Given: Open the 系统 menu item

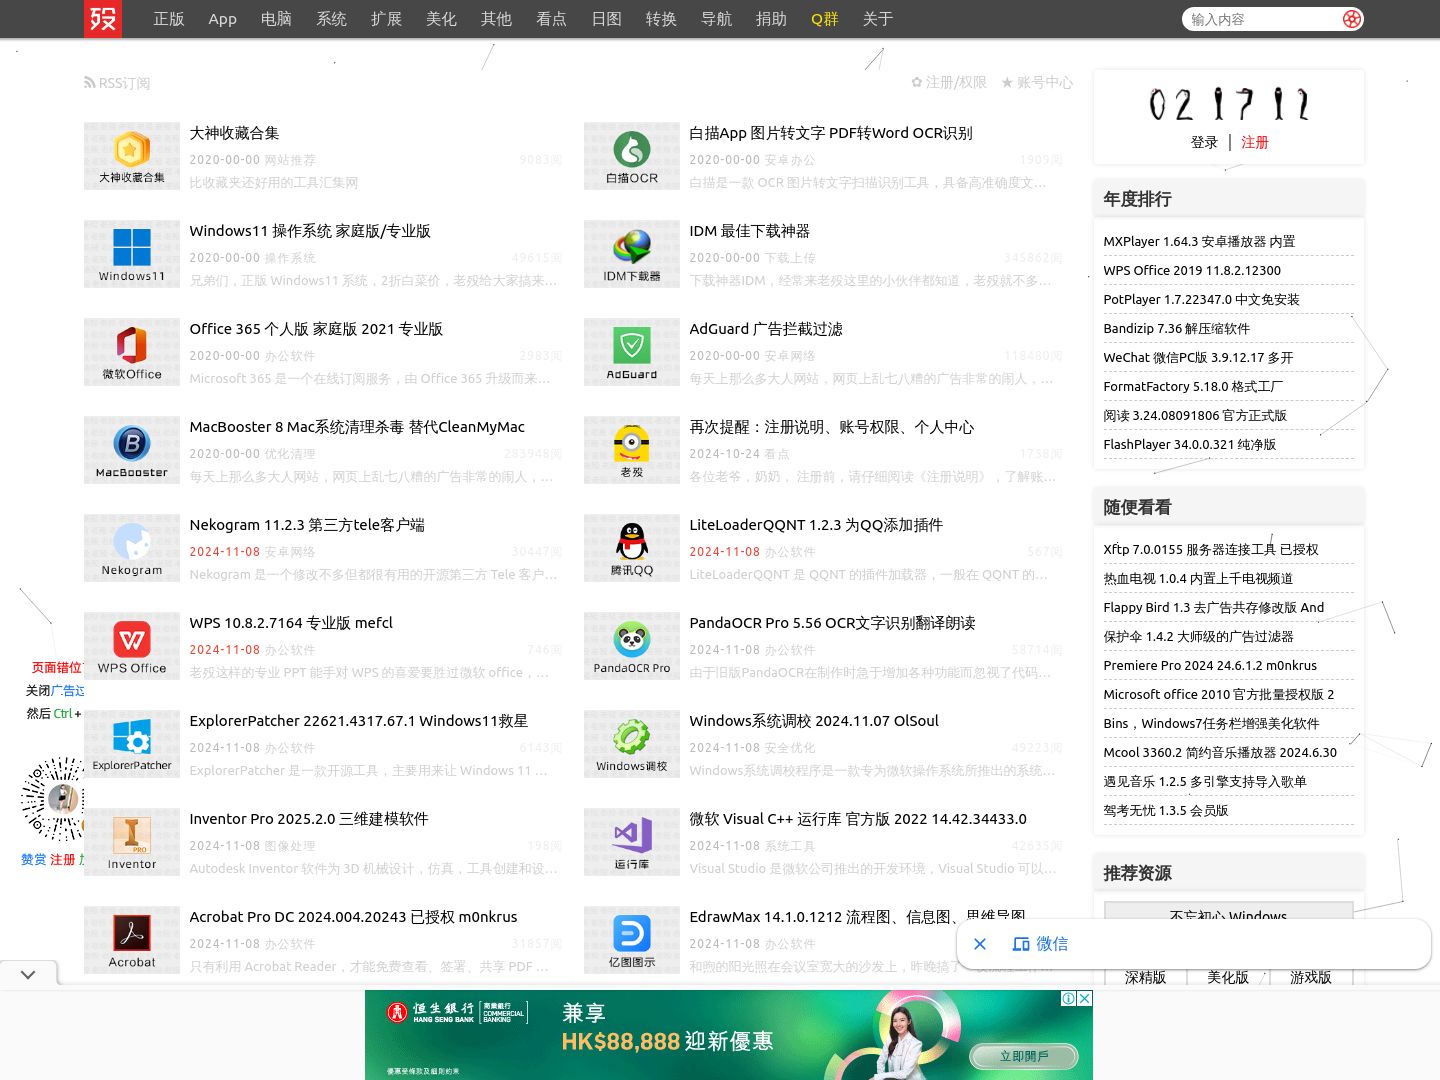Looking at the screenshot, I should click(331, 19).
